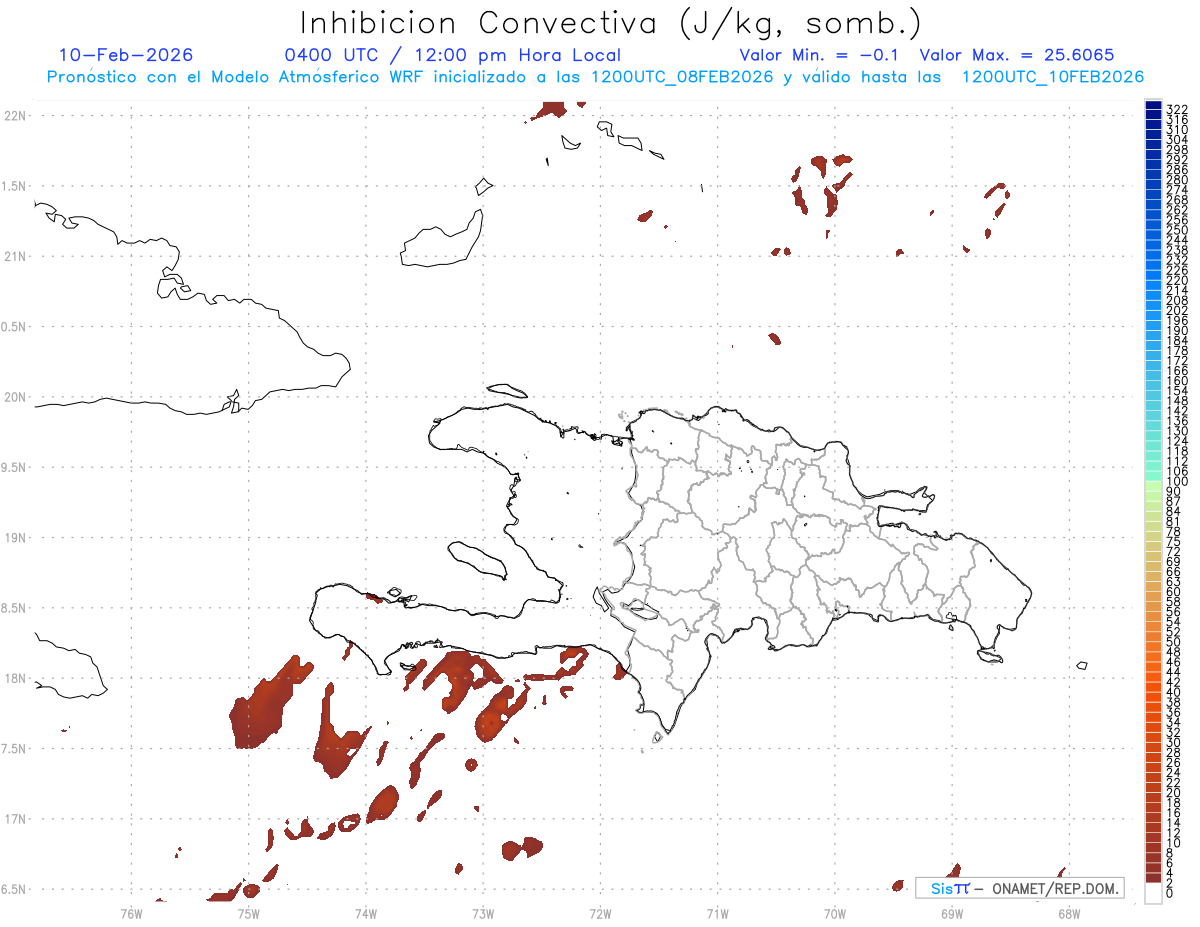Click the "71W" longitude label
Image resolution: width=1200 pixels, height=927 pixels.
(x=717, y=913)
